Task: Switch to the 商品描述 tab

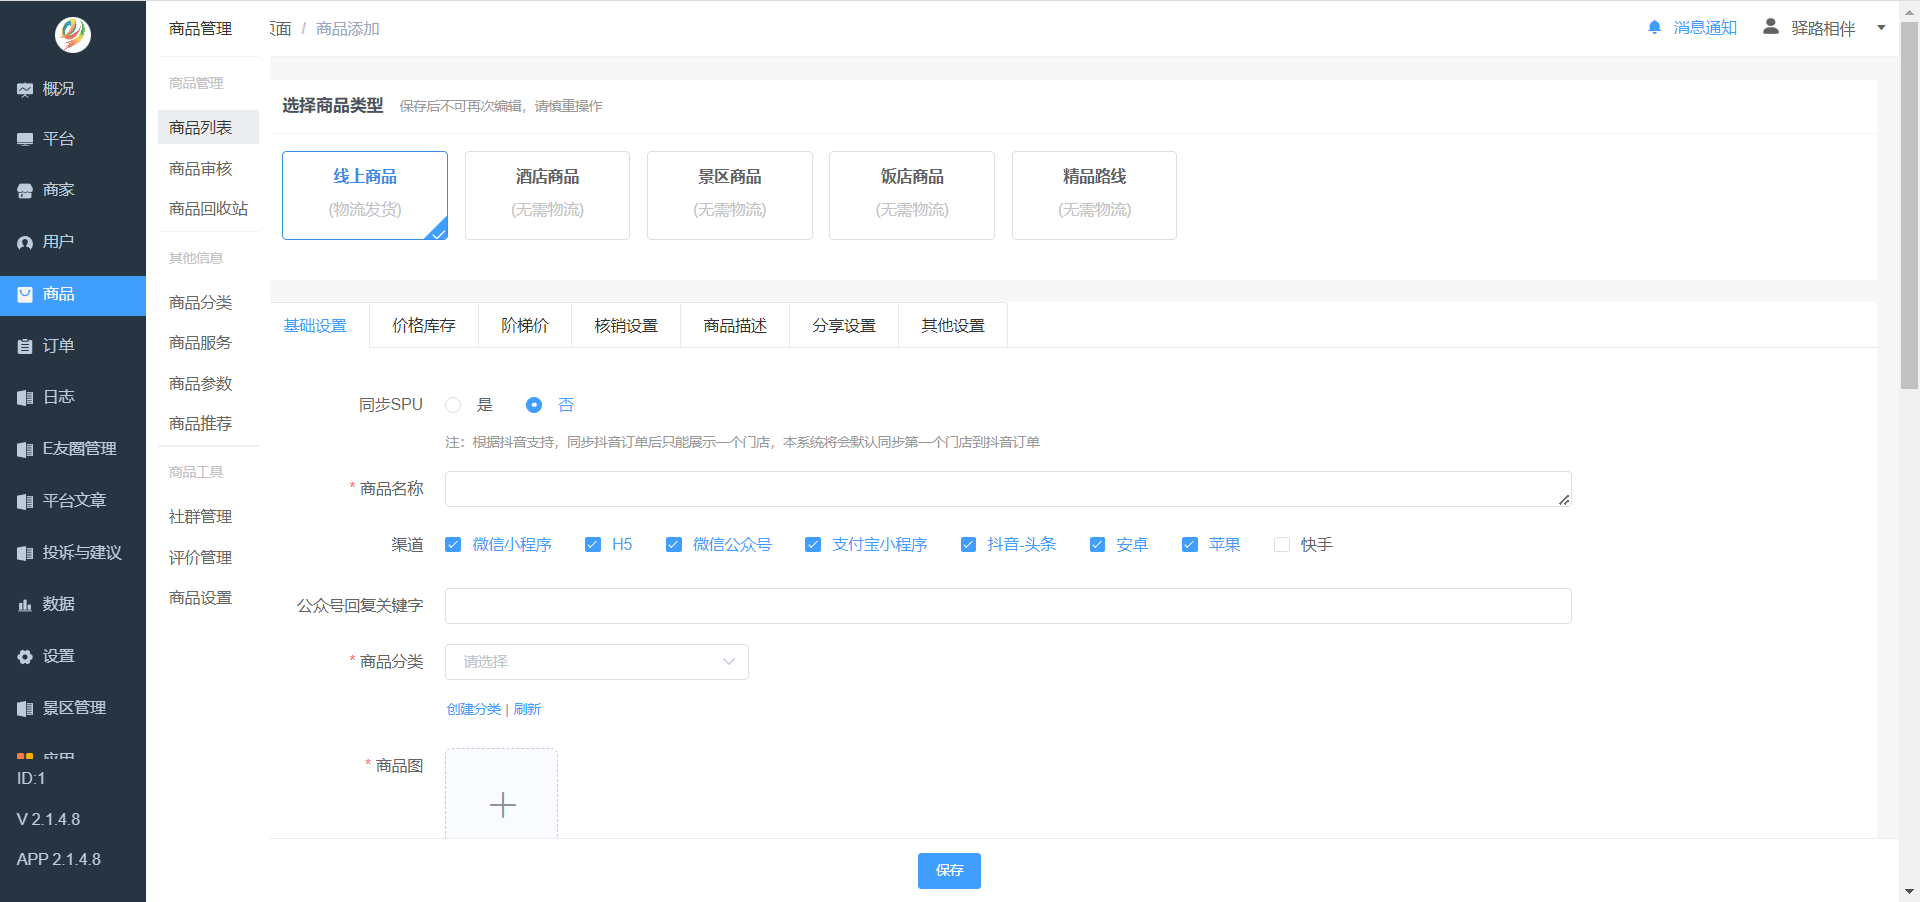Action: click(x=735, y=326)
